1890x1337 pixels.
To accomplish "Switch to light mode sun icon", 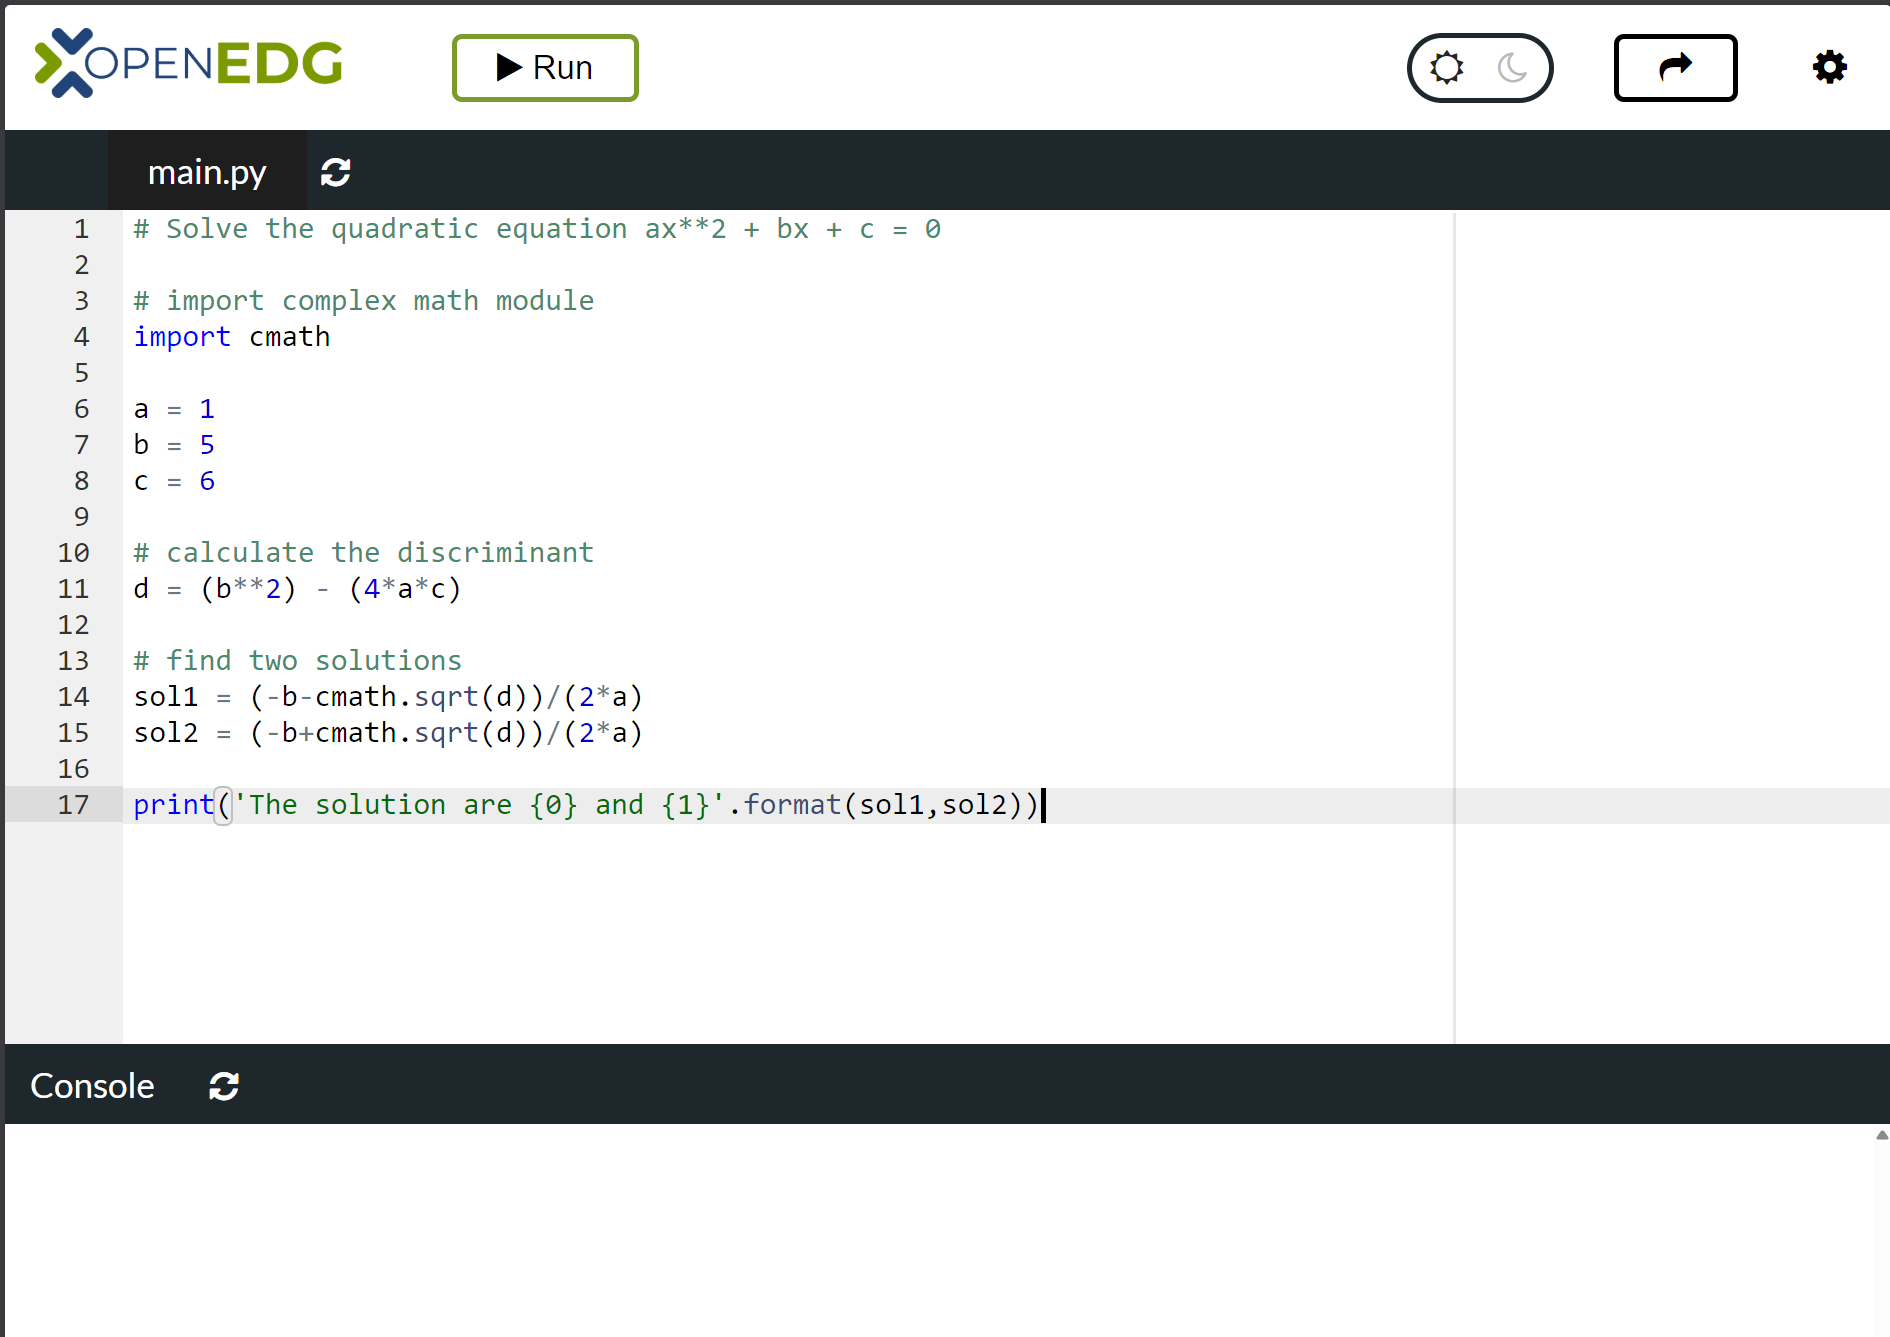I will pos(1446,68).
